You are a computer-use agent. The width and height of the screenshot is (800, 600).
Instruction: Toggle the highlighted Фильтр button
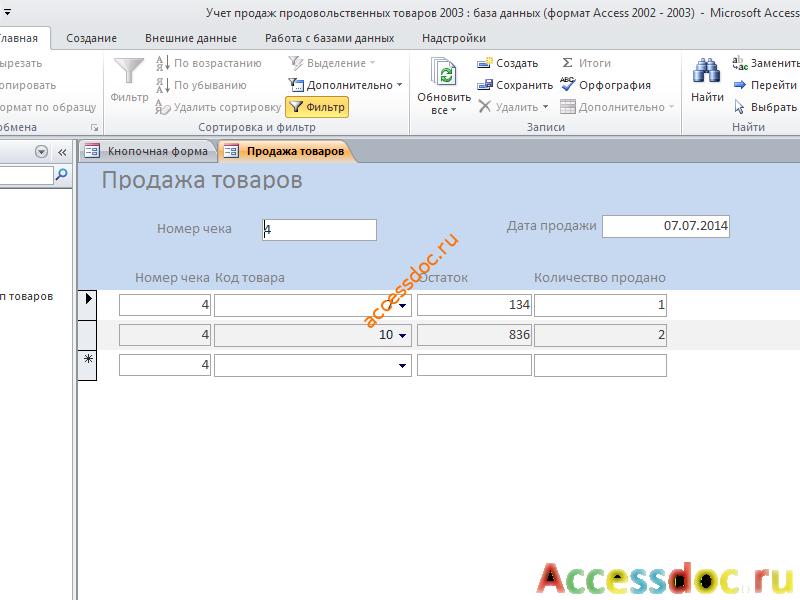(317, 107)
